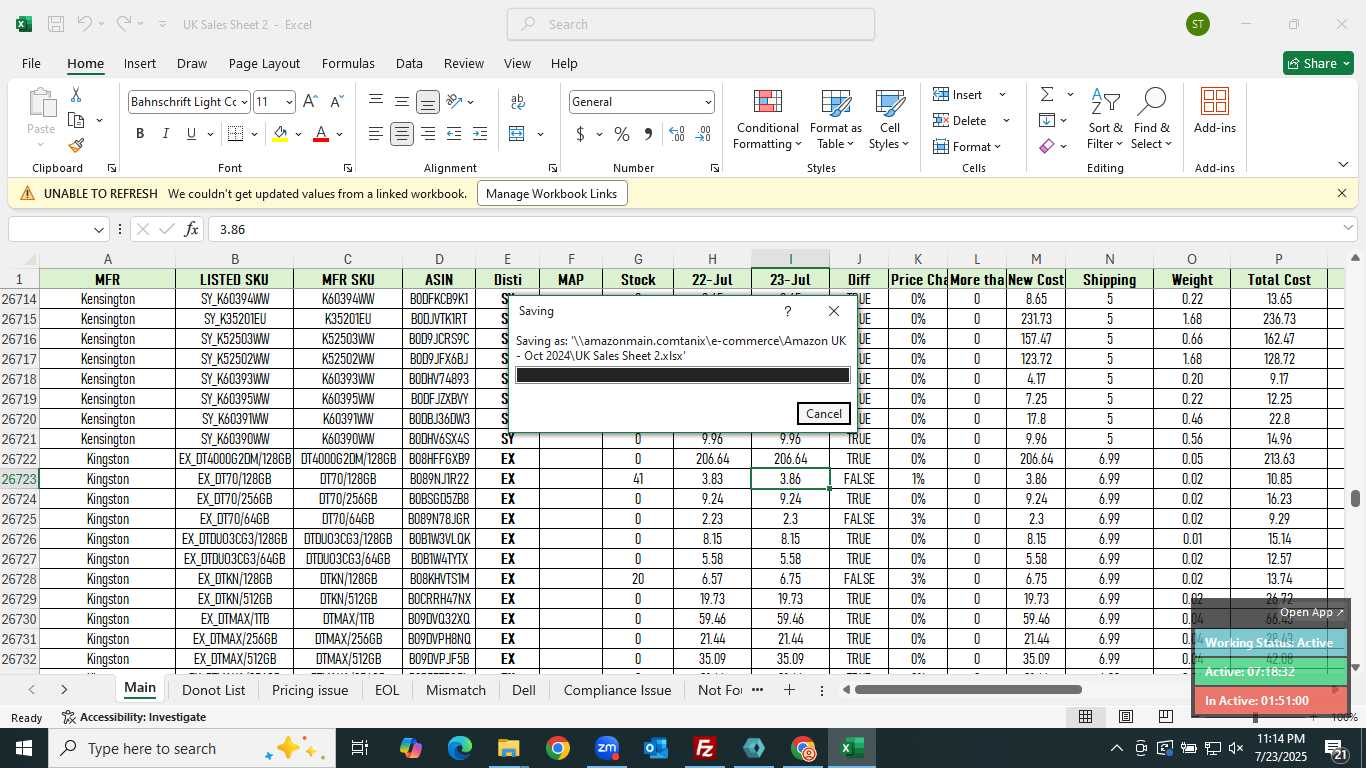Toggle Middle Align vertical alignment
This screenshot has height=768, width=1366.
pos(401,101)
